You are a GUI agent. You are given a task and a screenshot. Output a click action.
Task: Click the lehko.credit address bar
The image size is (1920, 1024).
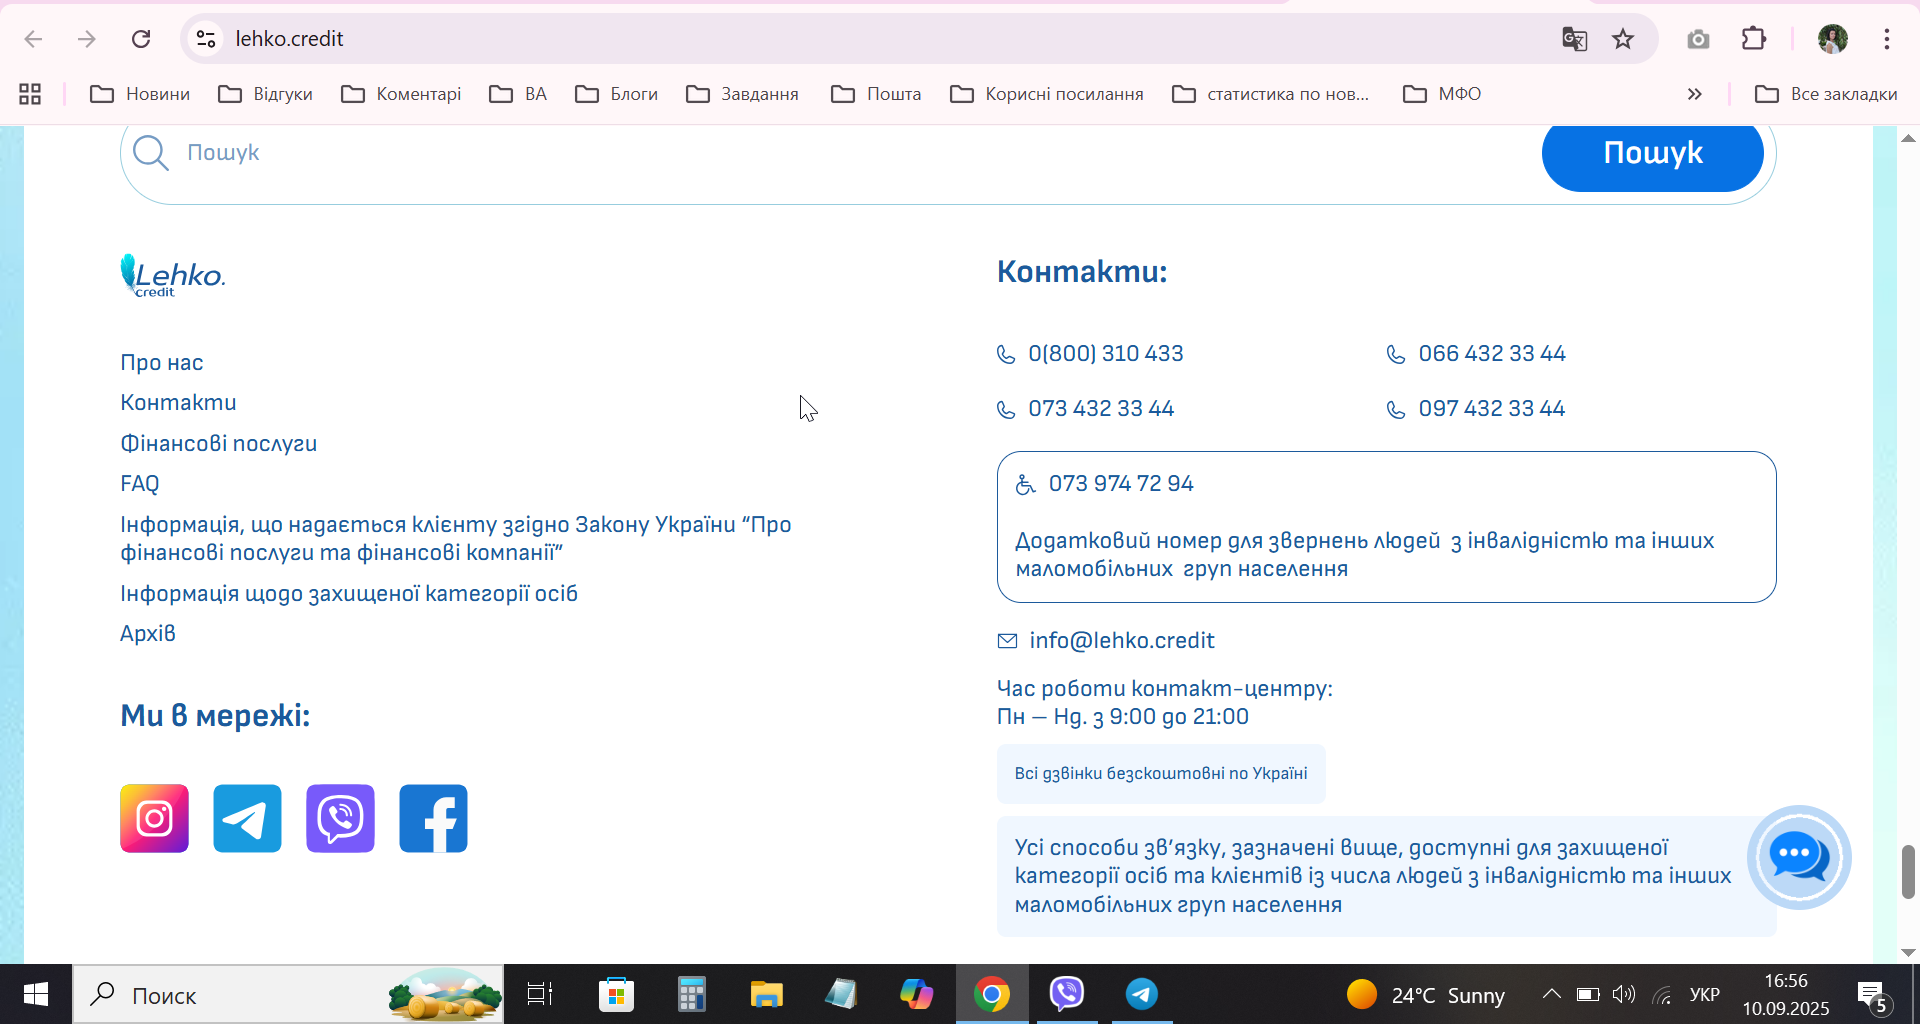880,39
